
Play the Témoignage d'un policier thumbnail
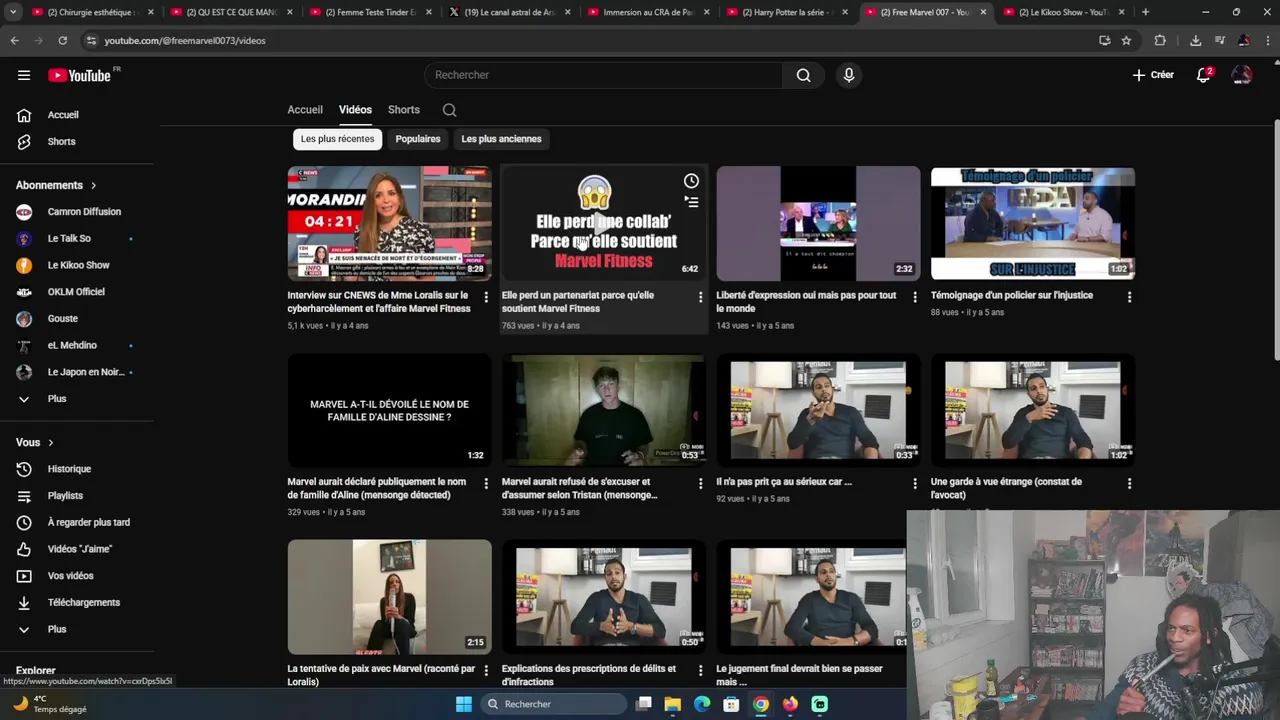(1032, 223)
